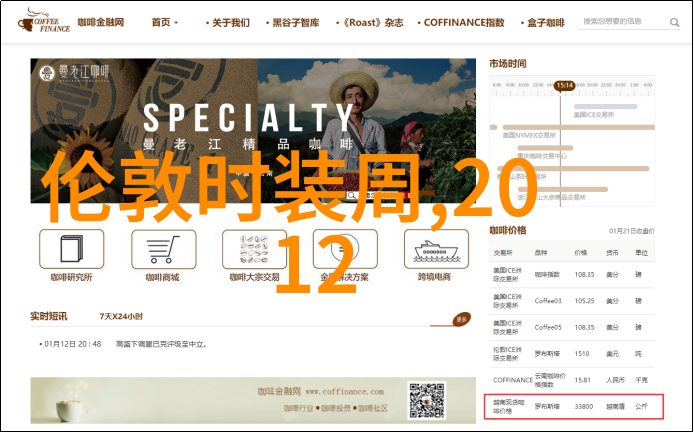Click the 跨境电商 label link
Image resolution: width=694 pixels, height=433 pixels.
(x=434, y=277)
